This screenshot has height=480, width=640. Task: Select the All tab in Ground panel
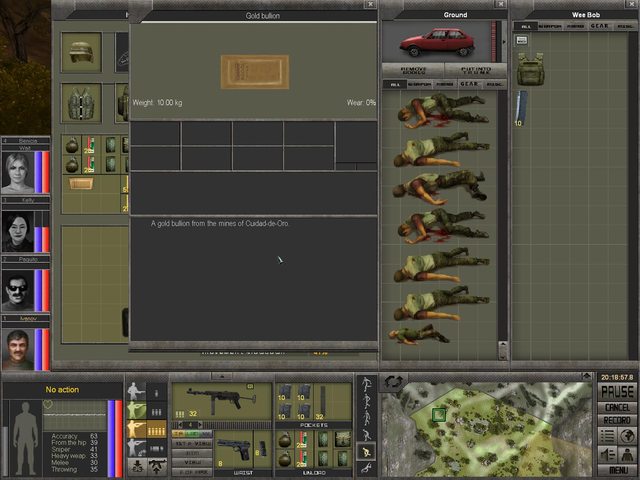[x=395, y=84]
